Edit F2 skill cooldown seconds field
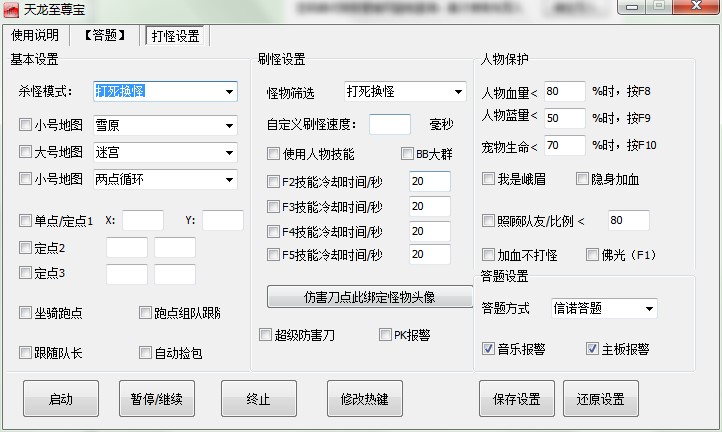 click(430, 181)
